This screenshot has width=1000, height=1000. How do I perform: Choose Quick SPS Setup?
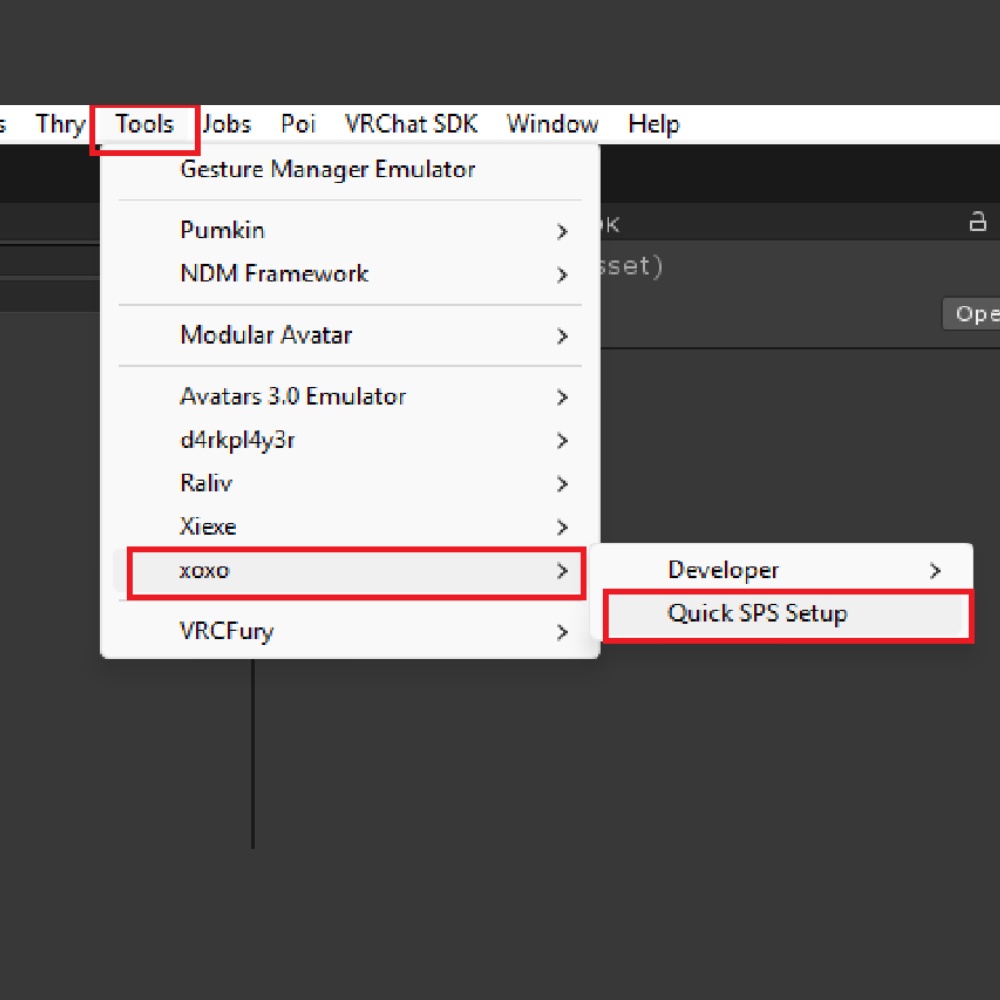tap(782, 614)
